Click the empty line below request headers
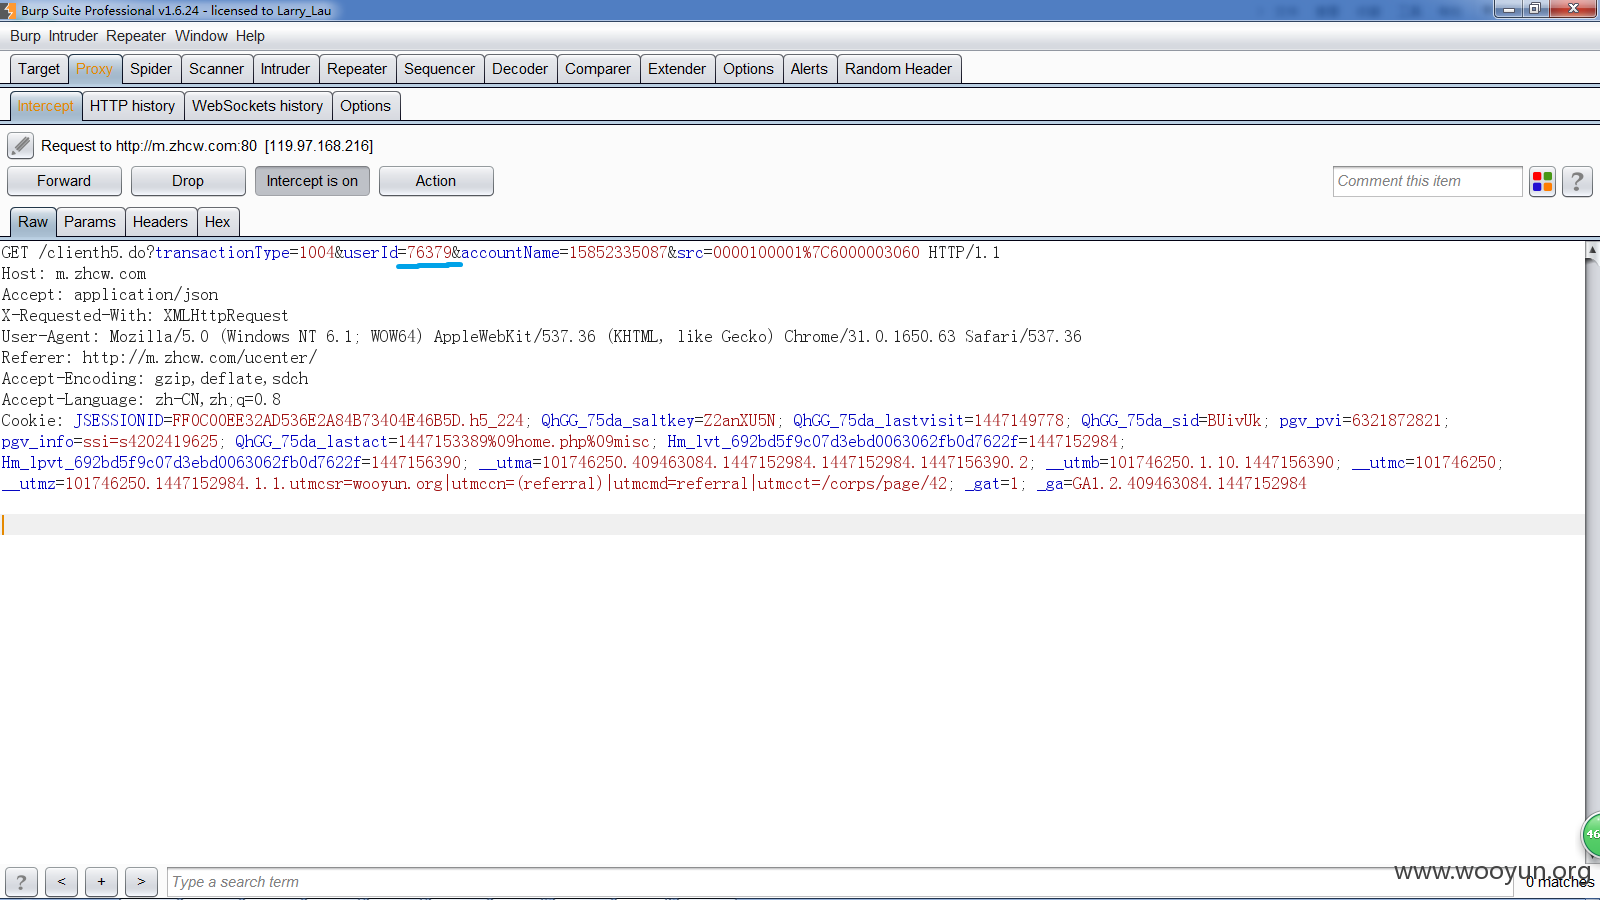The image size is (1600, 900). point(792,525)
